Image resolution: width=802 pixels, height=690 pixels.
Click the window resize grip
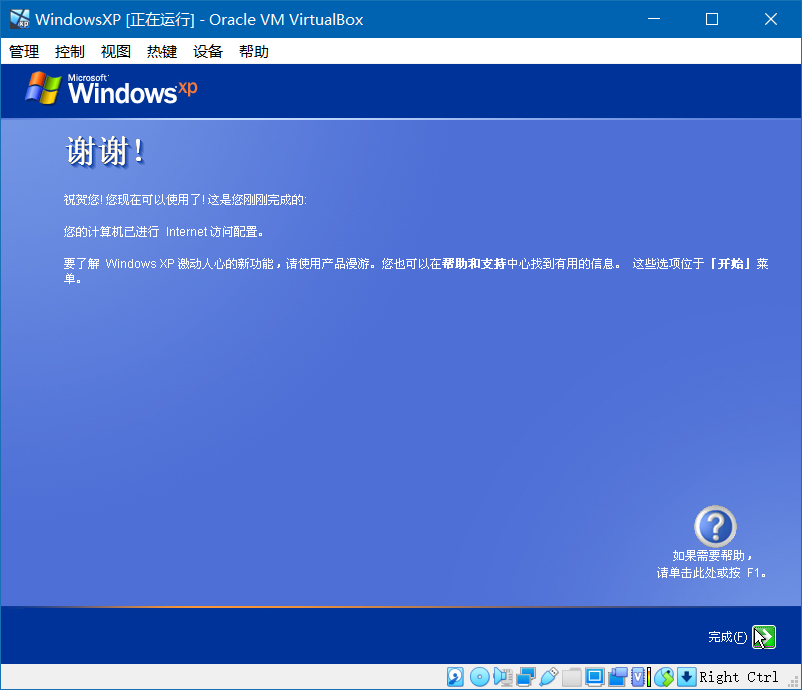tap(793, 682)
